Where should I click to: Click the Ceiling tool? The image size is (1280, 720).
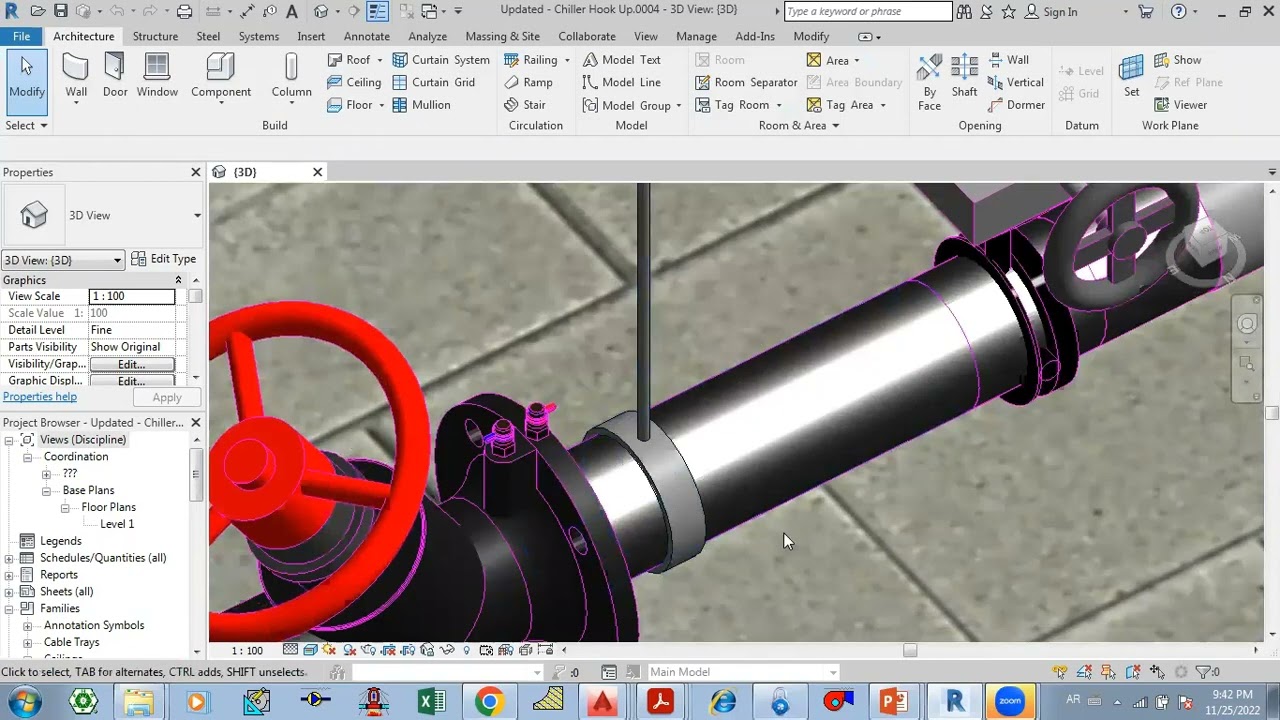point(354,82)
